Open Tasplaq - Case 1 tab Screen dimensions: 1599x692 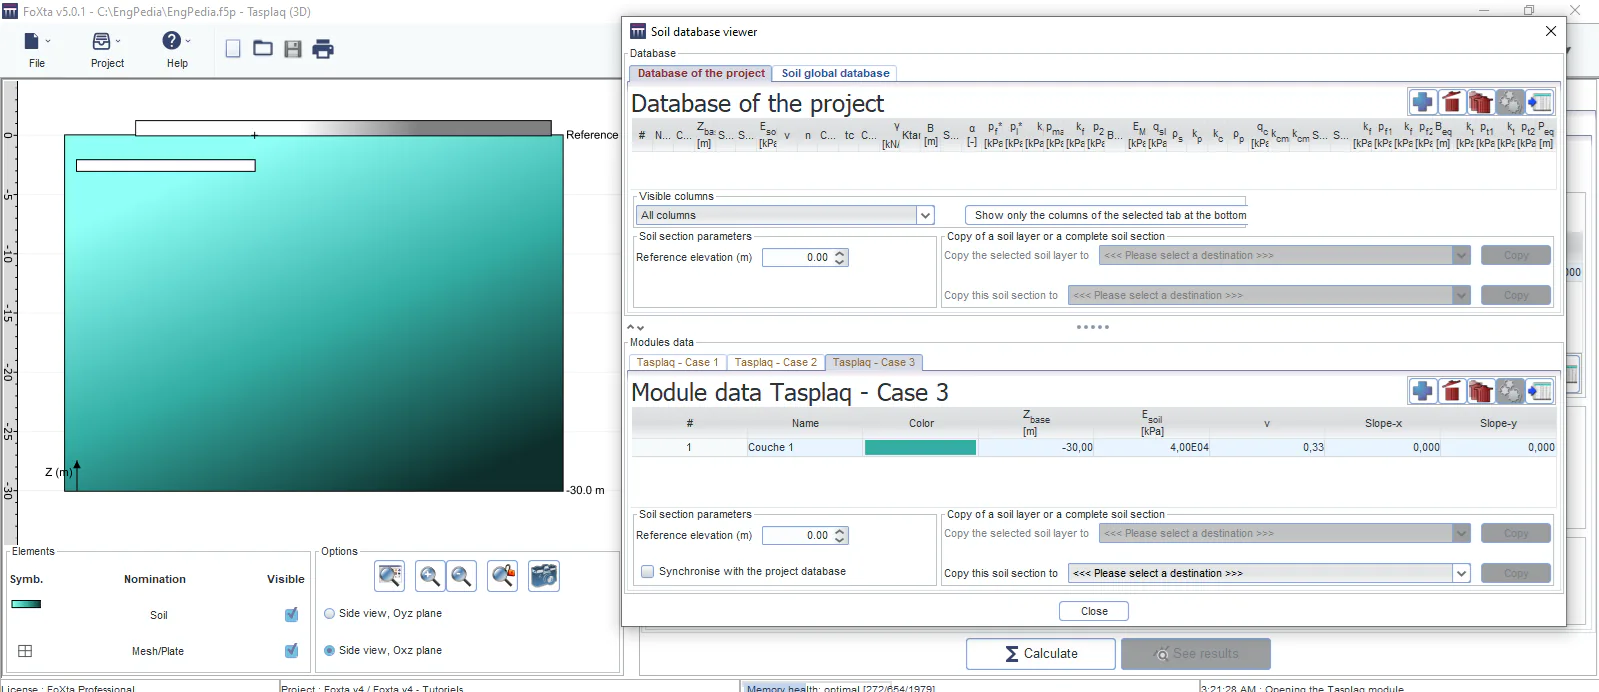[x=677, y=362]
